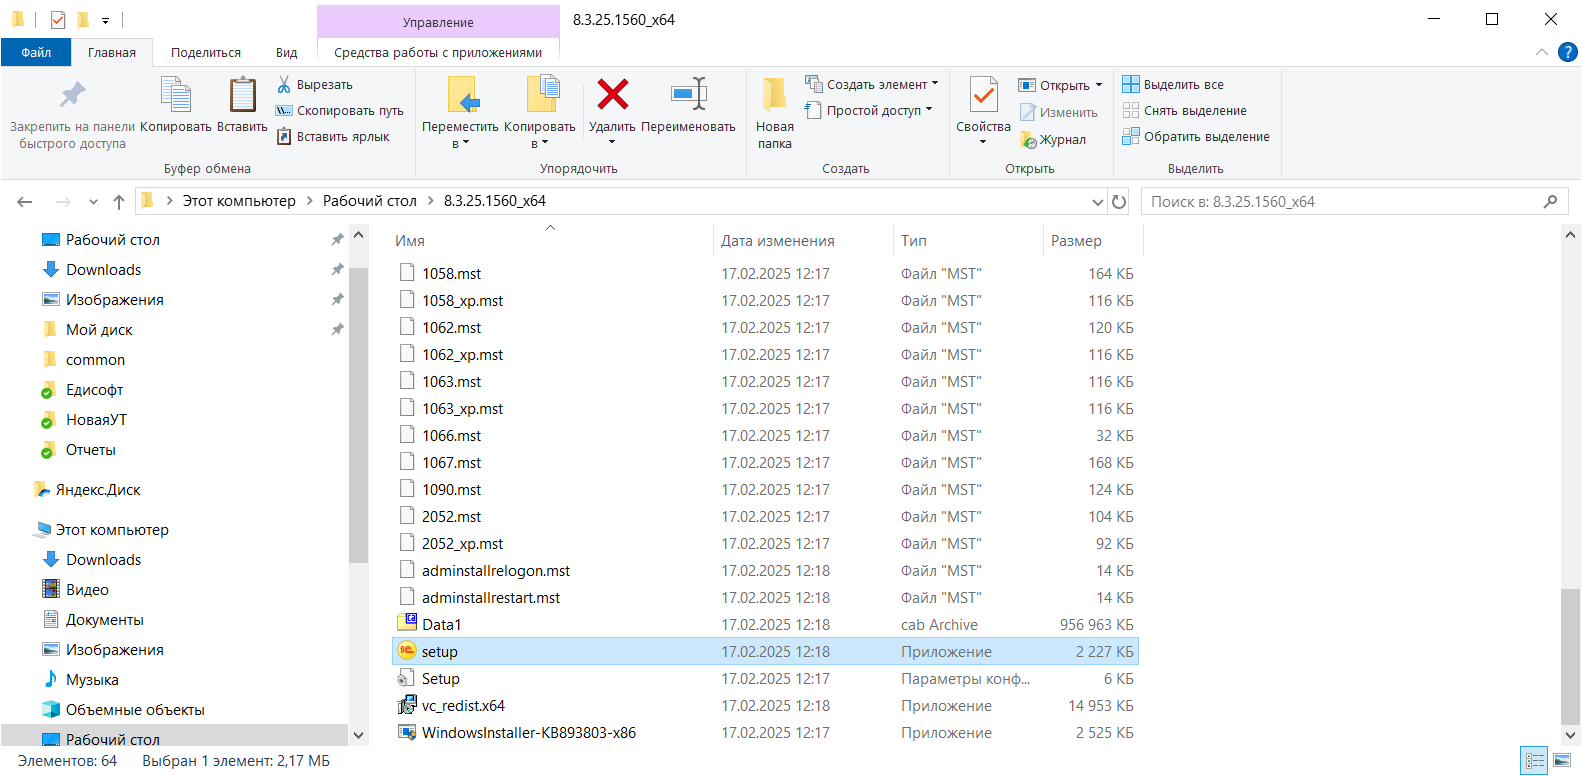Click the red Delete (Удалить) icon
The image size is (1582, 776).
(612, 95)
